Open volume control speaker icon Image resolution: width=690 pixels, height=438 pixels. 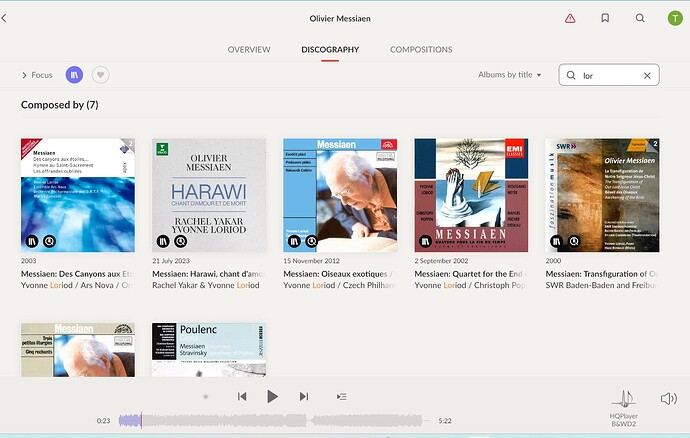pyautogui.click(x=669, y=398)
